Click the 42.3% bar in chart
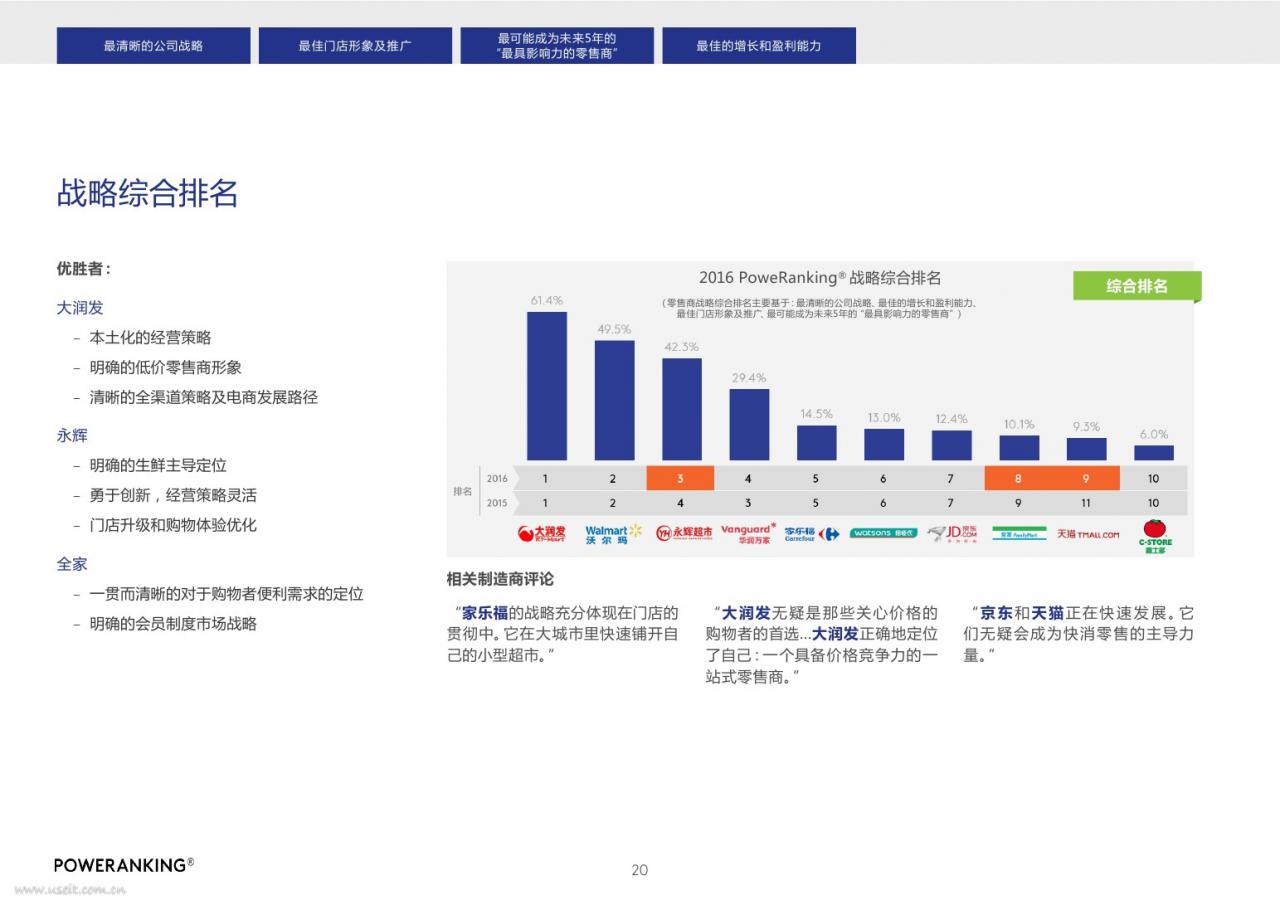Image resolution: width=1280 pixels, height=905 pixels. click(682, 409)
